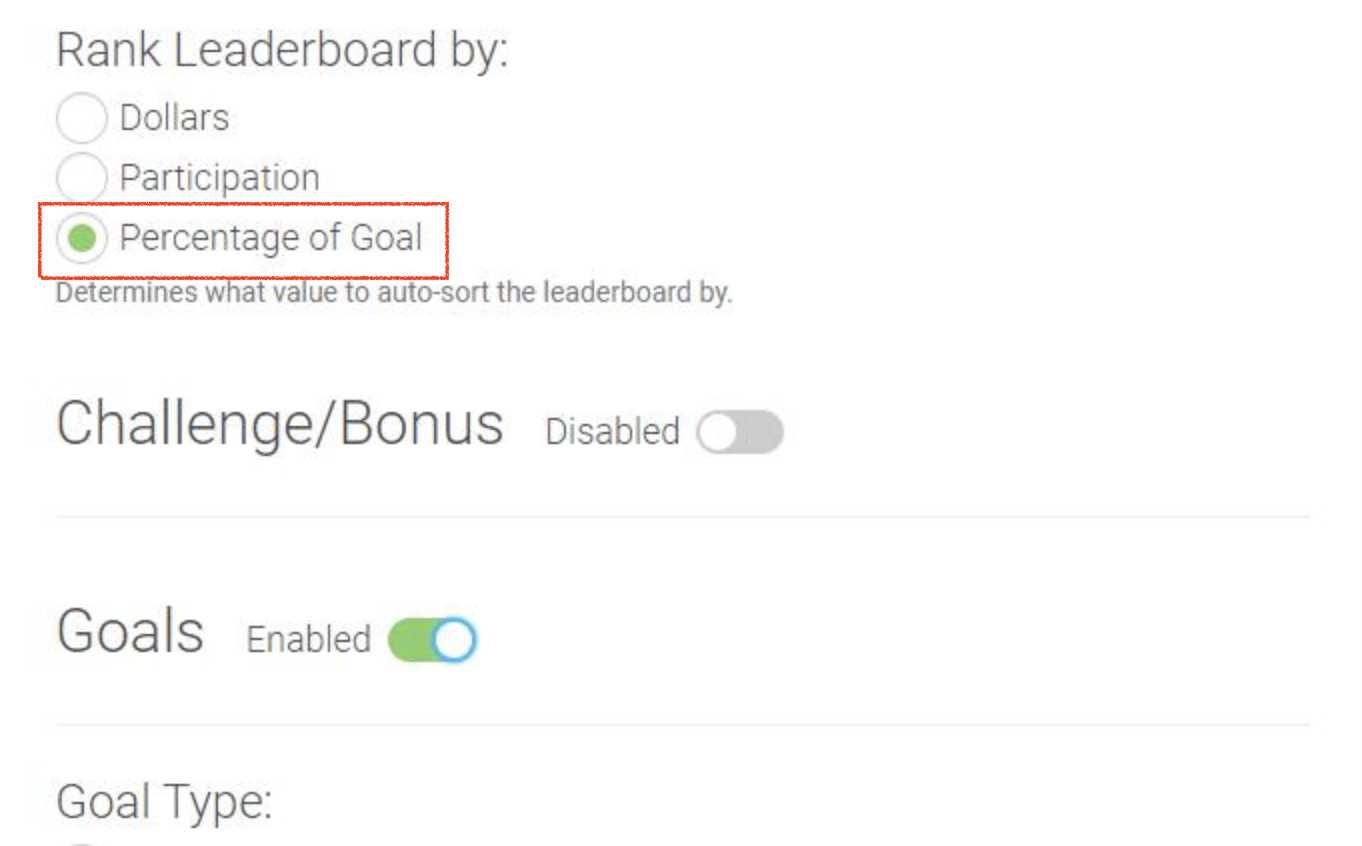Click the Percentage of Goal radio circle

(x=81, y=239)
